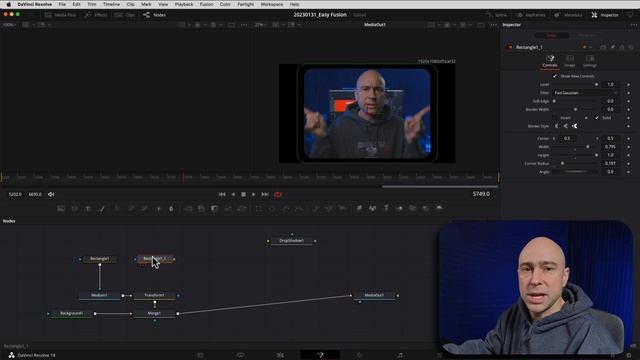Screen dimensions: 640x360
Task: Add a Rectangle mask from toolbar
Action: click(x=258, y=209)
